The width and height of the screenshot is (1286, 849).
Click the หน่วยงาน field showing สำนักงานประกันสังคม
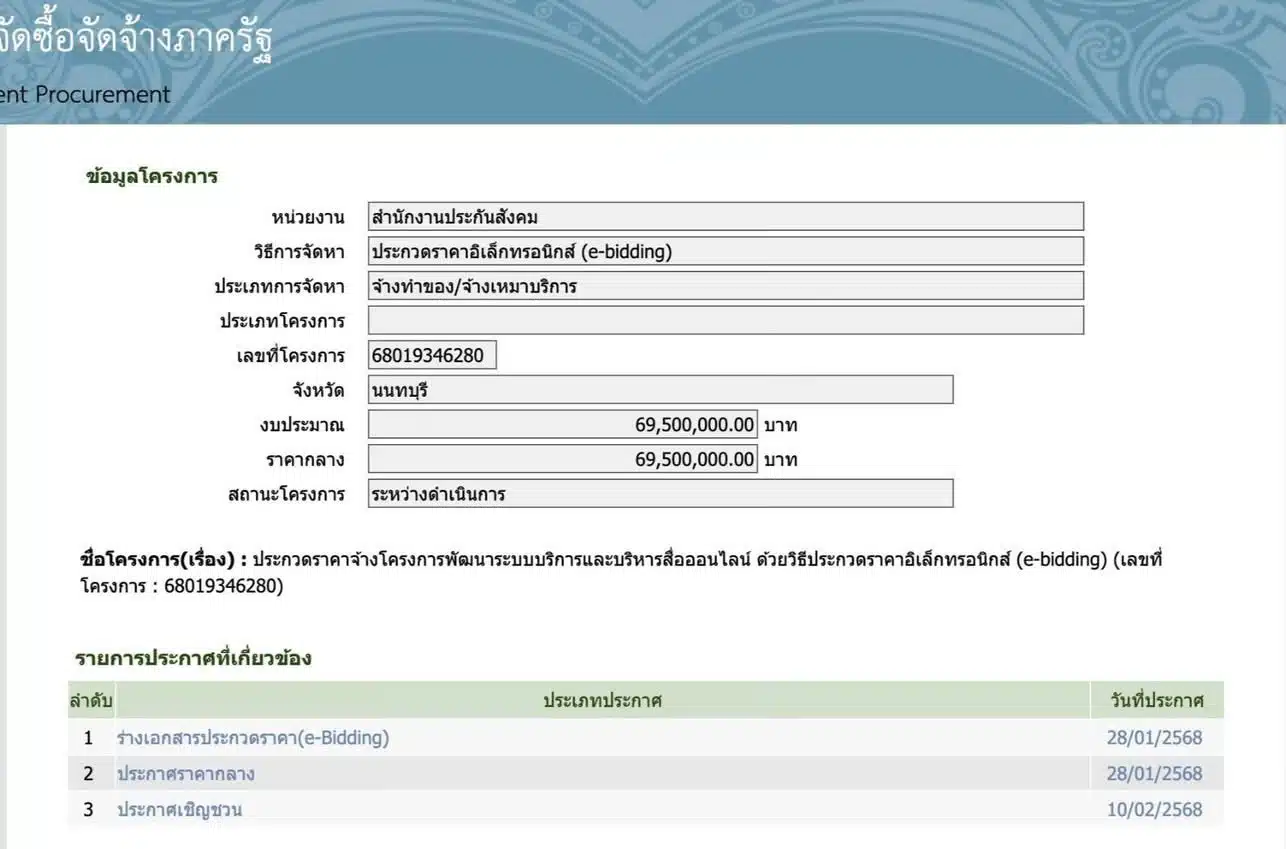725,215
